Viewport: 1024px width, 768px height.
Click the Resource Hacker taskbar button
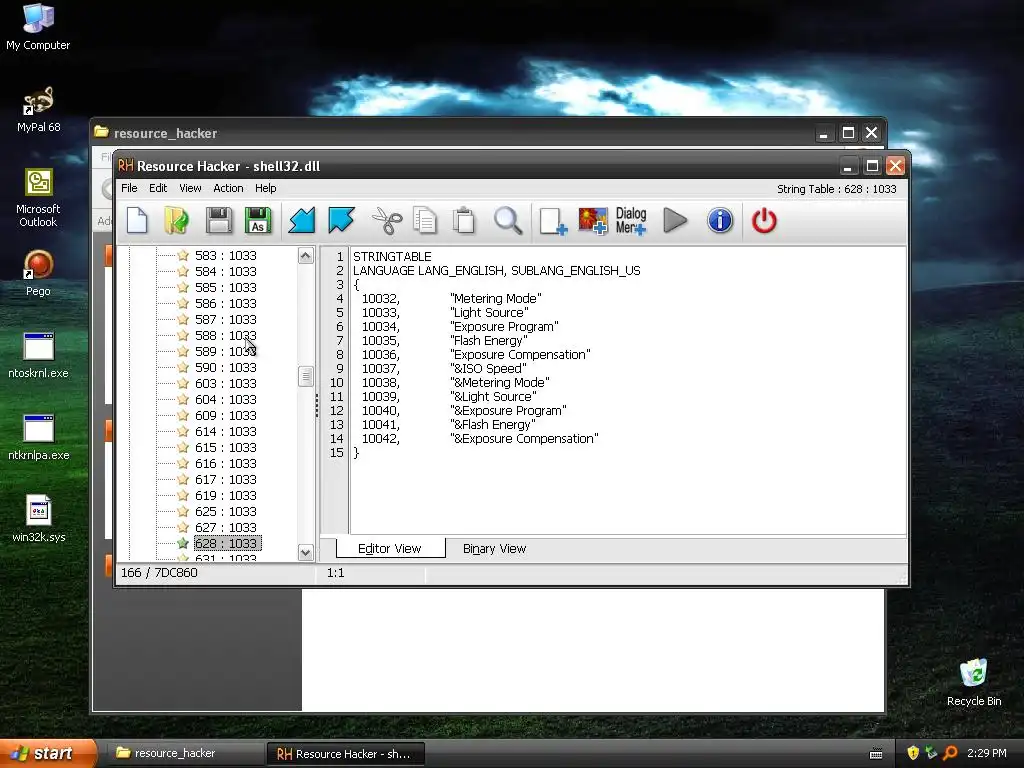[x=346, y=754]
